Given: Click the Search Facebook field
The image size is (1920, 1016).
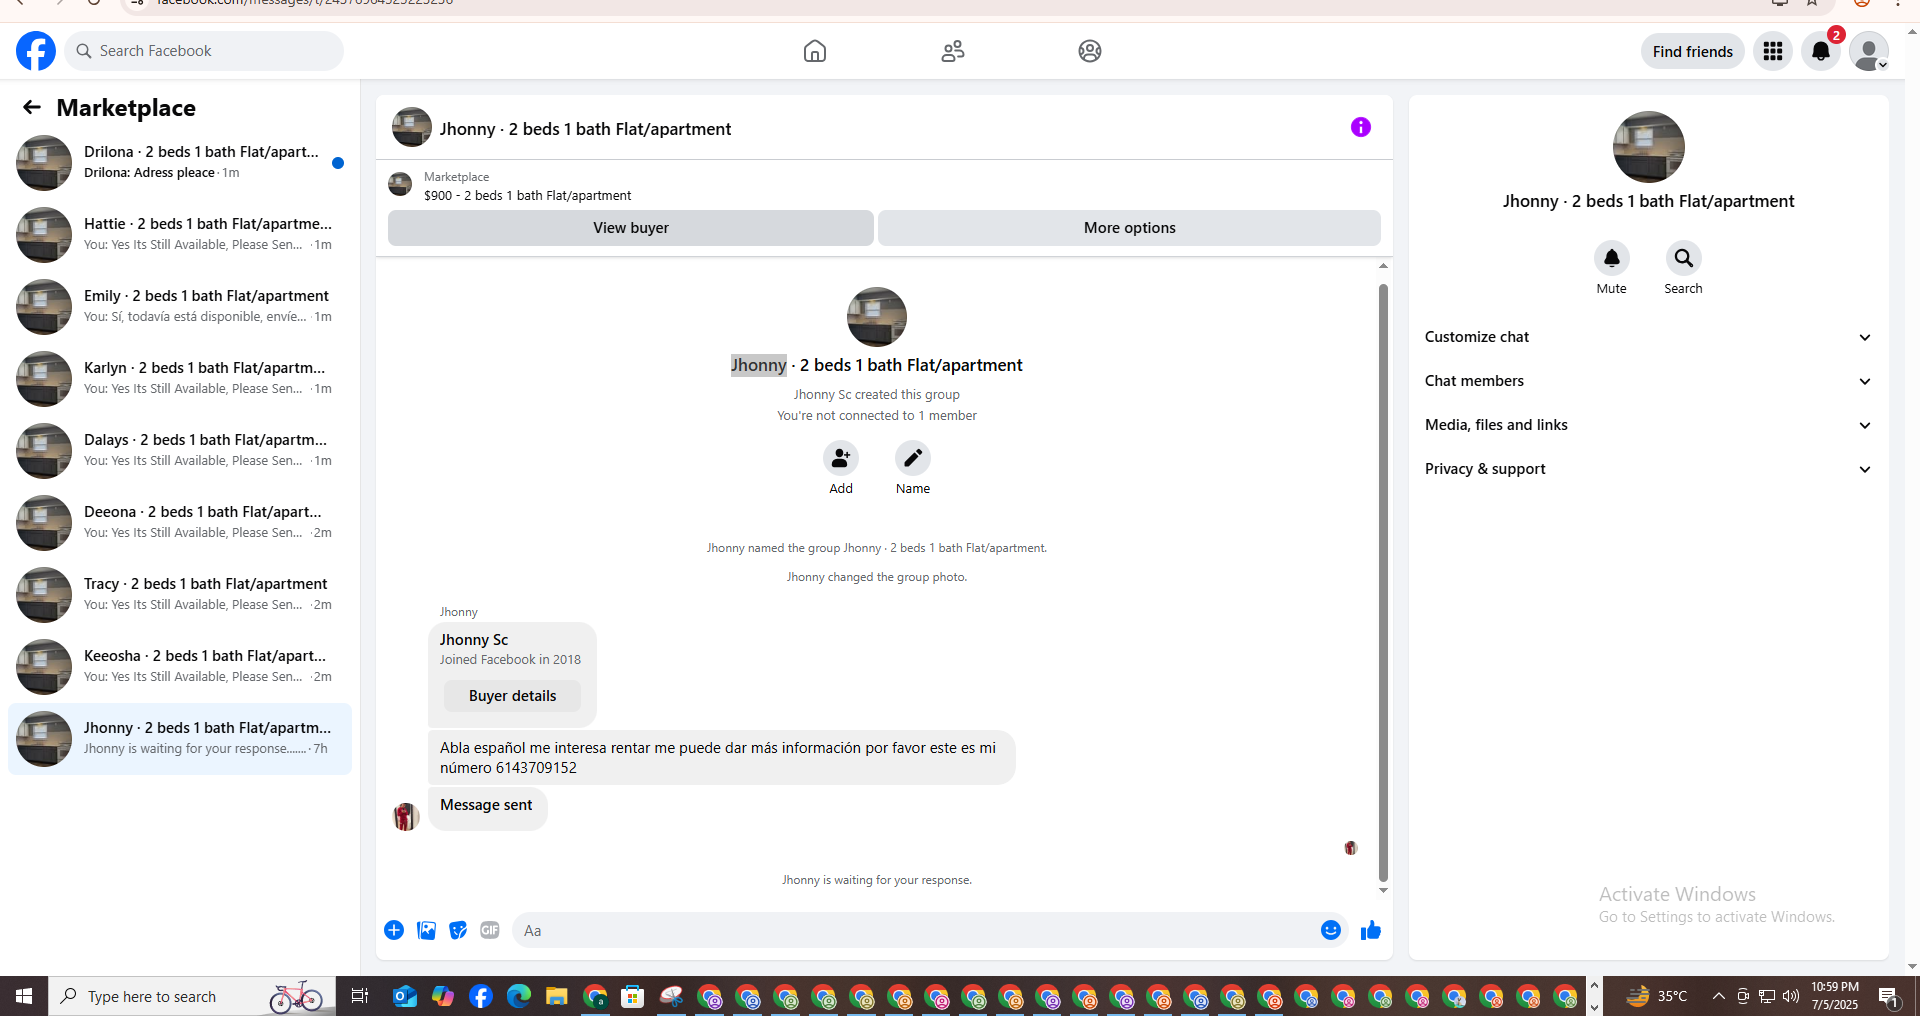Looking at the screenshot, I should point(204,51).
